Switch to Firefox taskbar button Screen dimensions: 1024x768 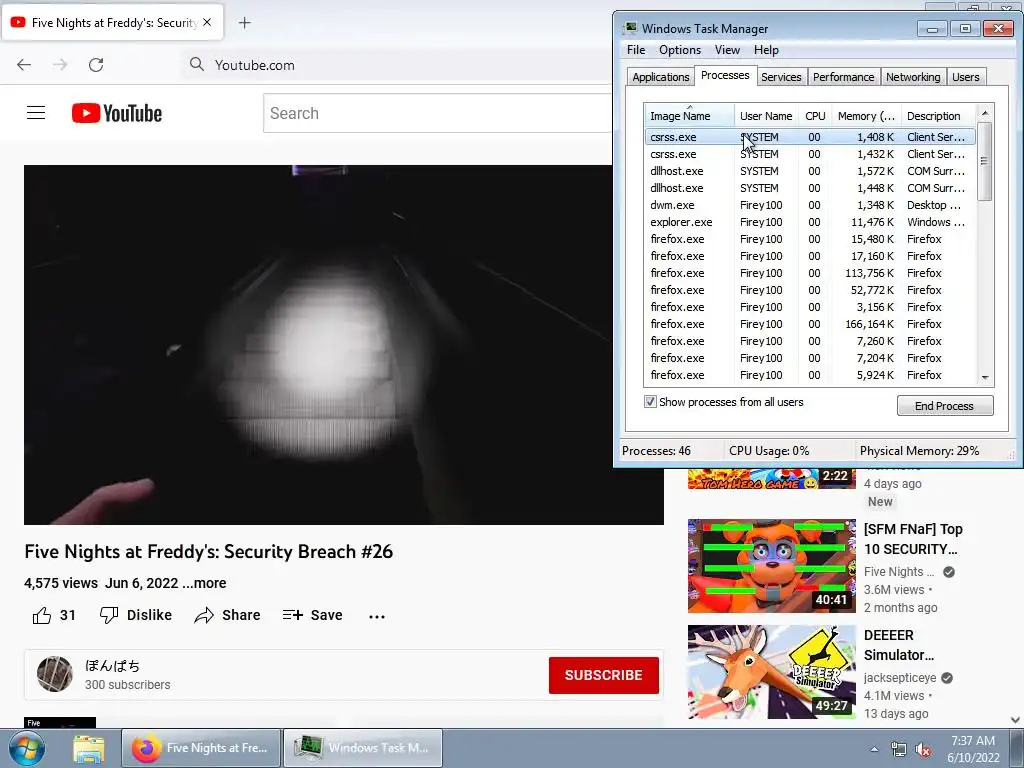[201, 748]
